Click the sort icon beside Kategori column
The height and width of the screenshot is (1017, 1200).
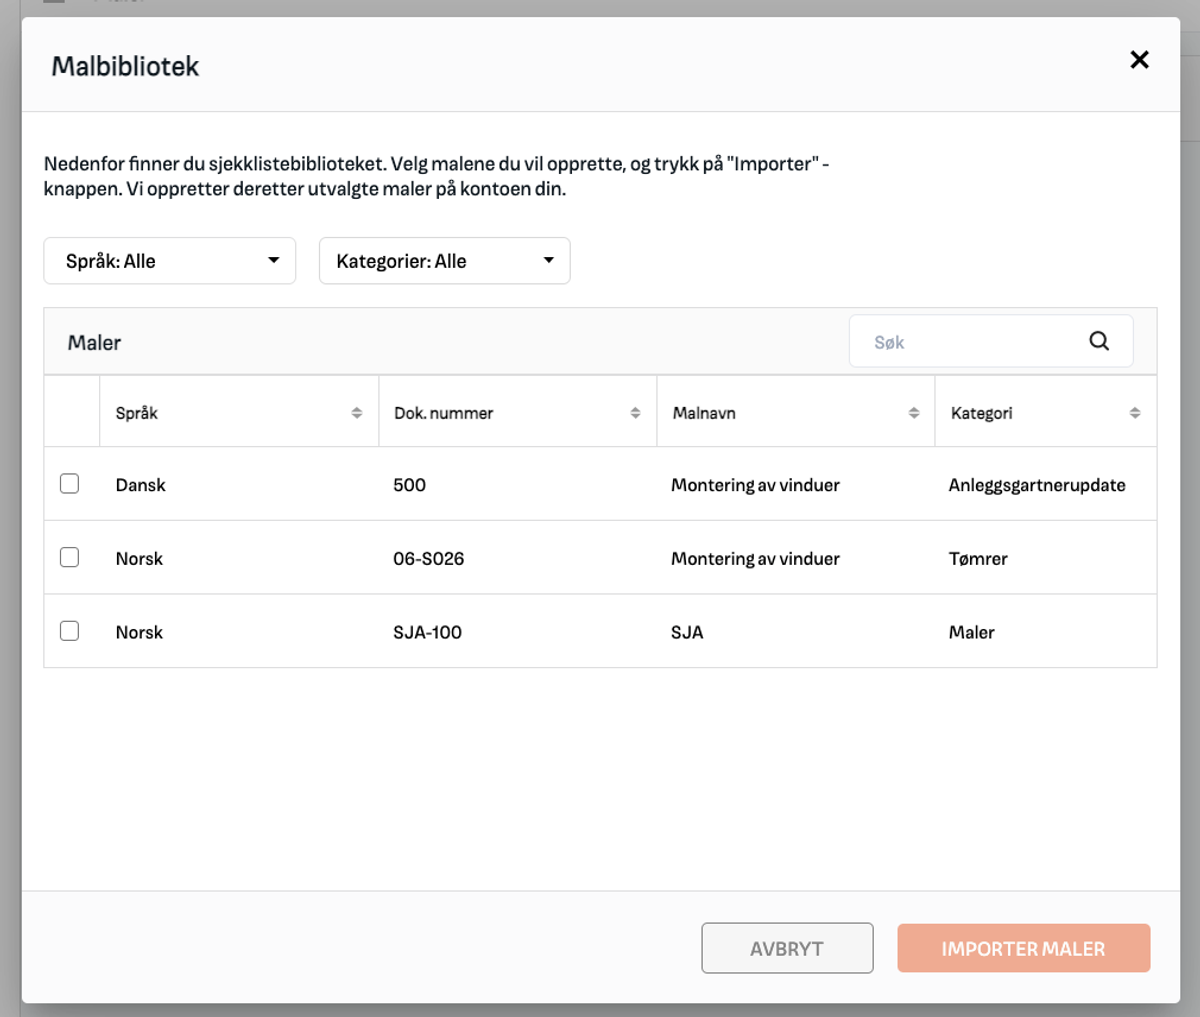click(x=1134, y=411)
